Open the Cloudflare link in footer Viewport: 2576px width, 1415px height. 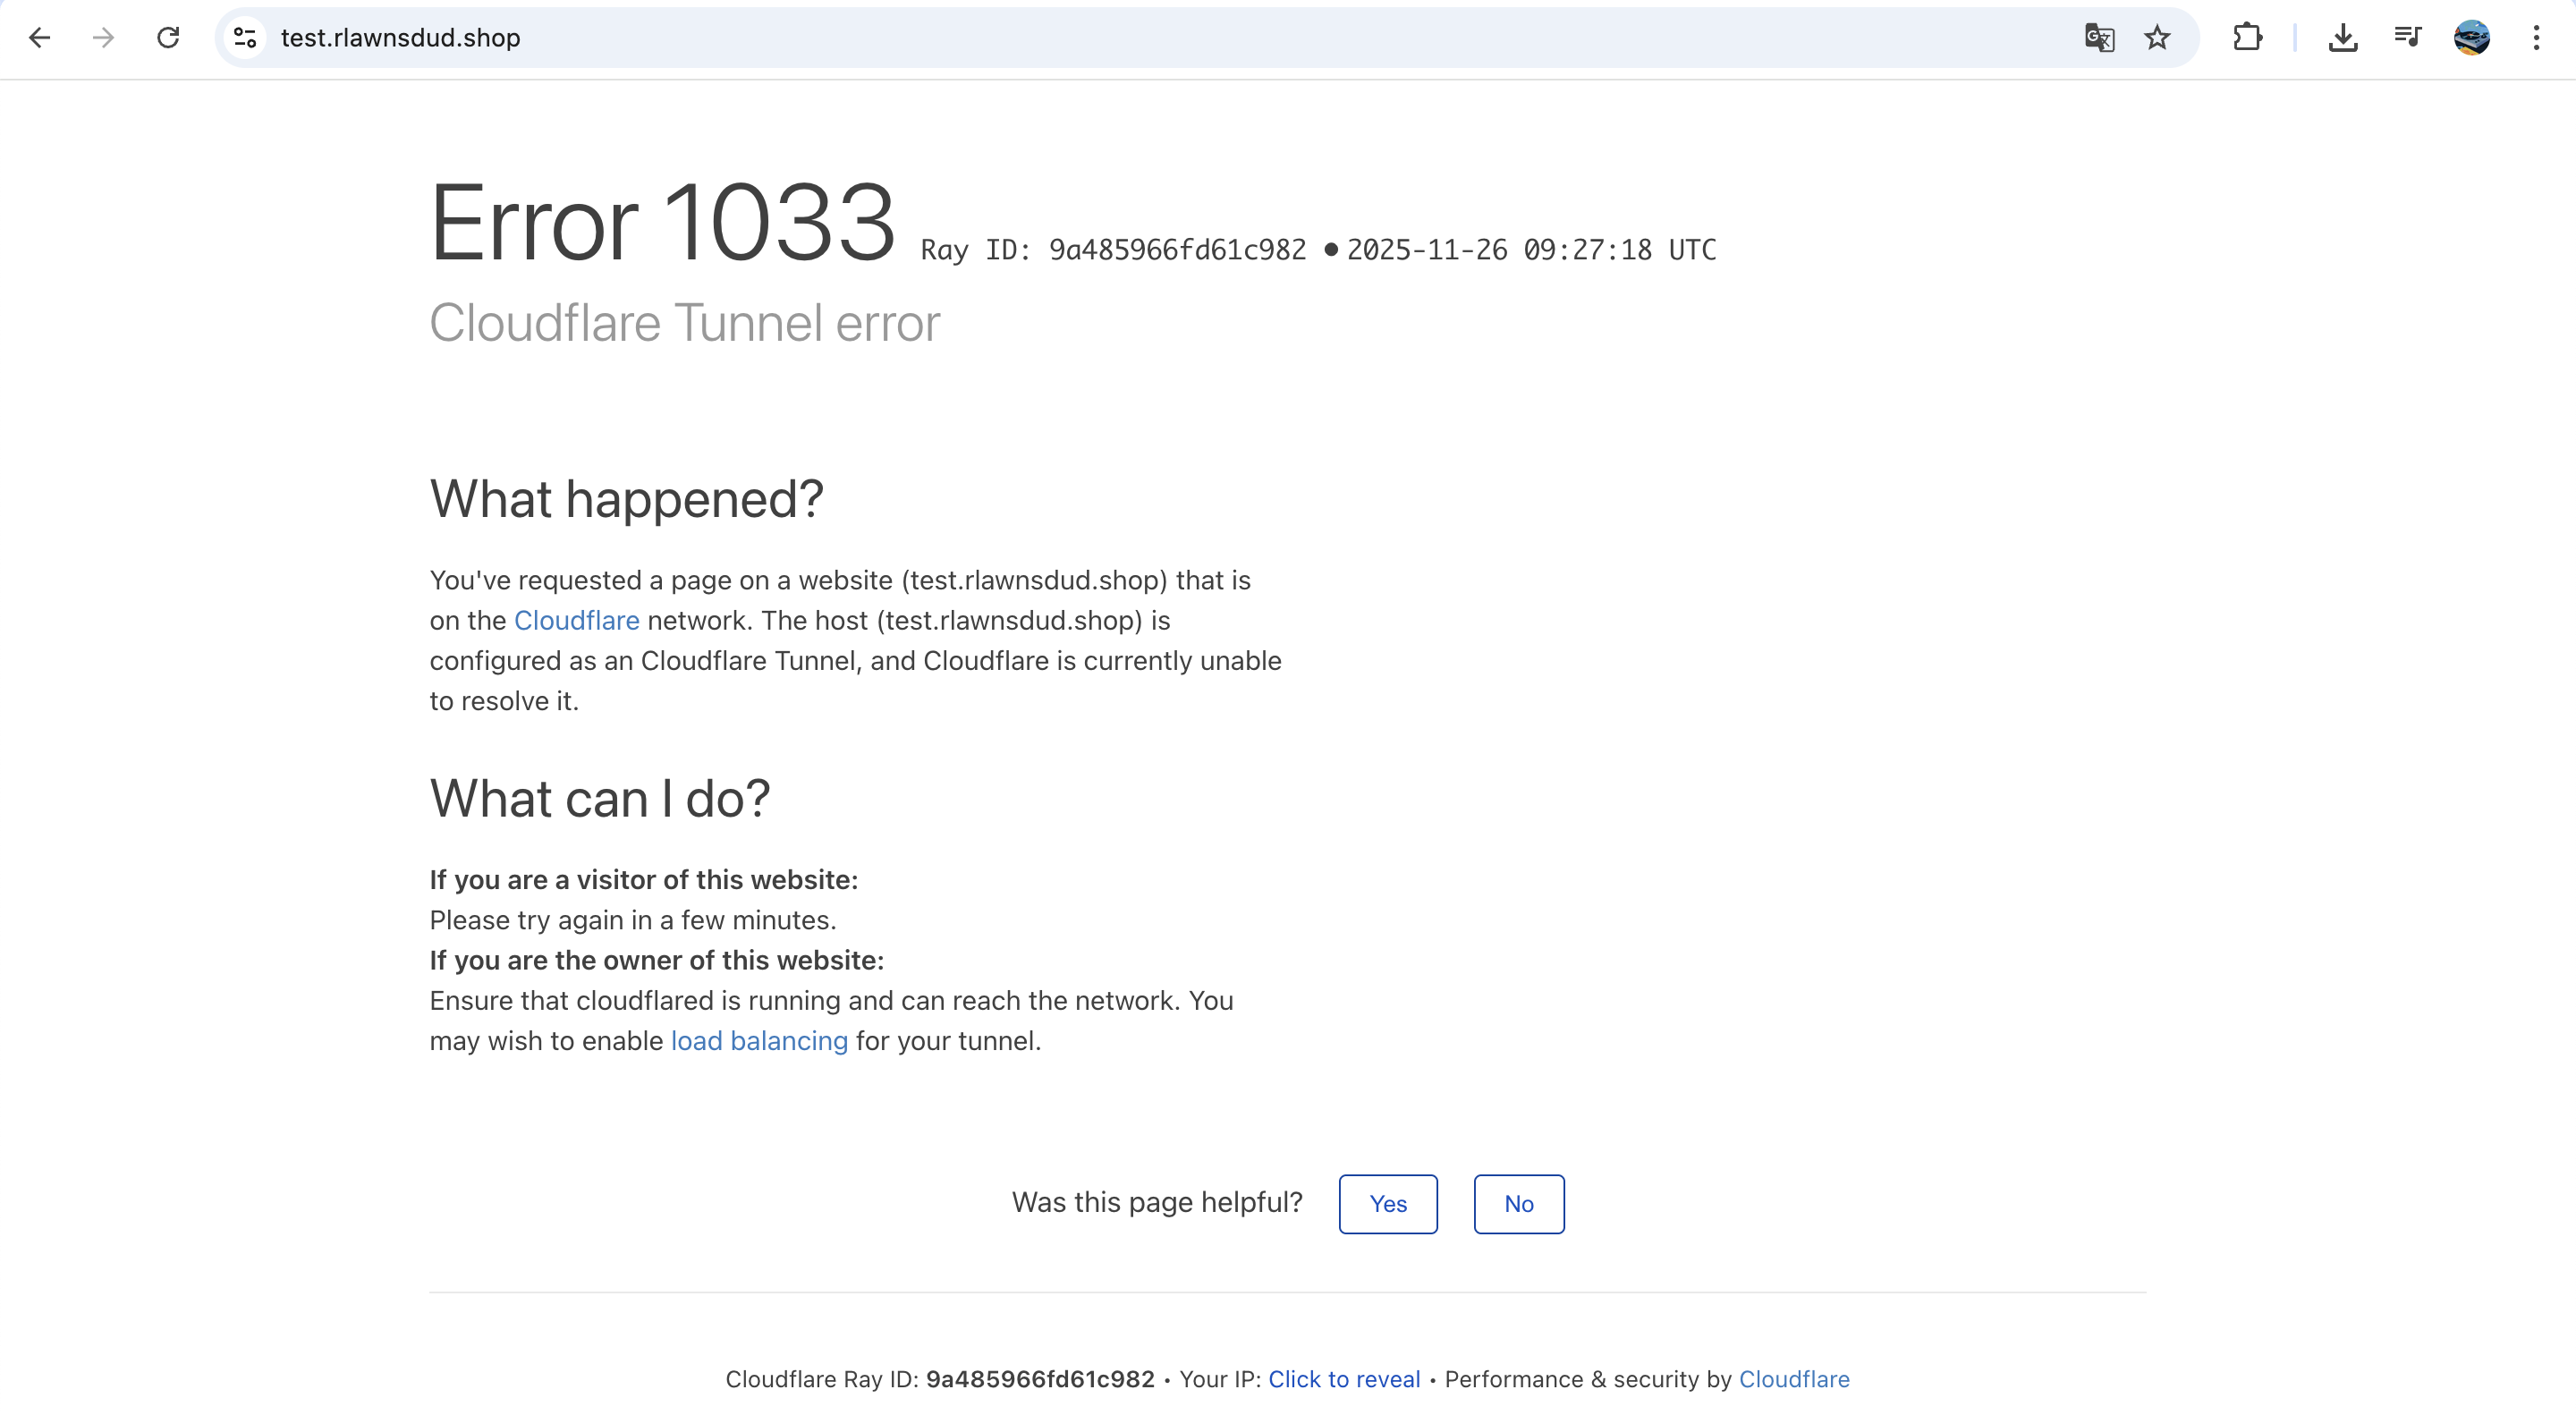point(1794,1379)
